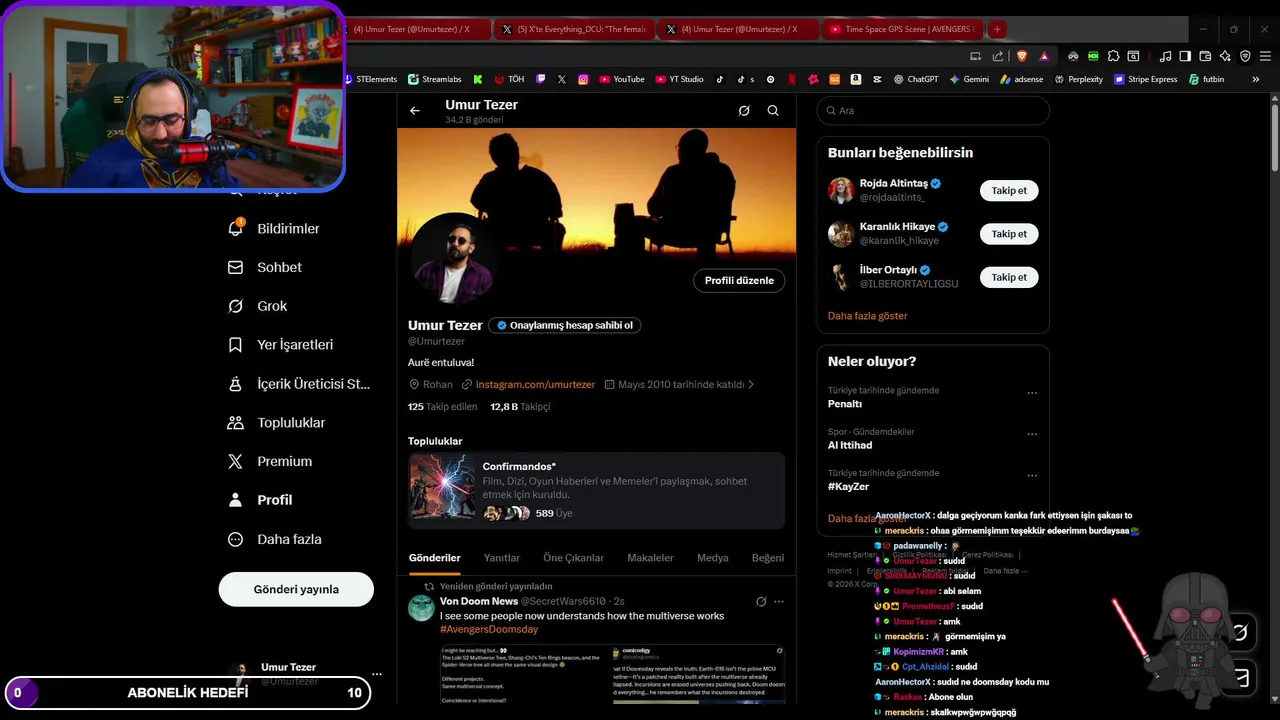Open Grok in the left sidebar
Screen dimensions: 1280x720
258,306
